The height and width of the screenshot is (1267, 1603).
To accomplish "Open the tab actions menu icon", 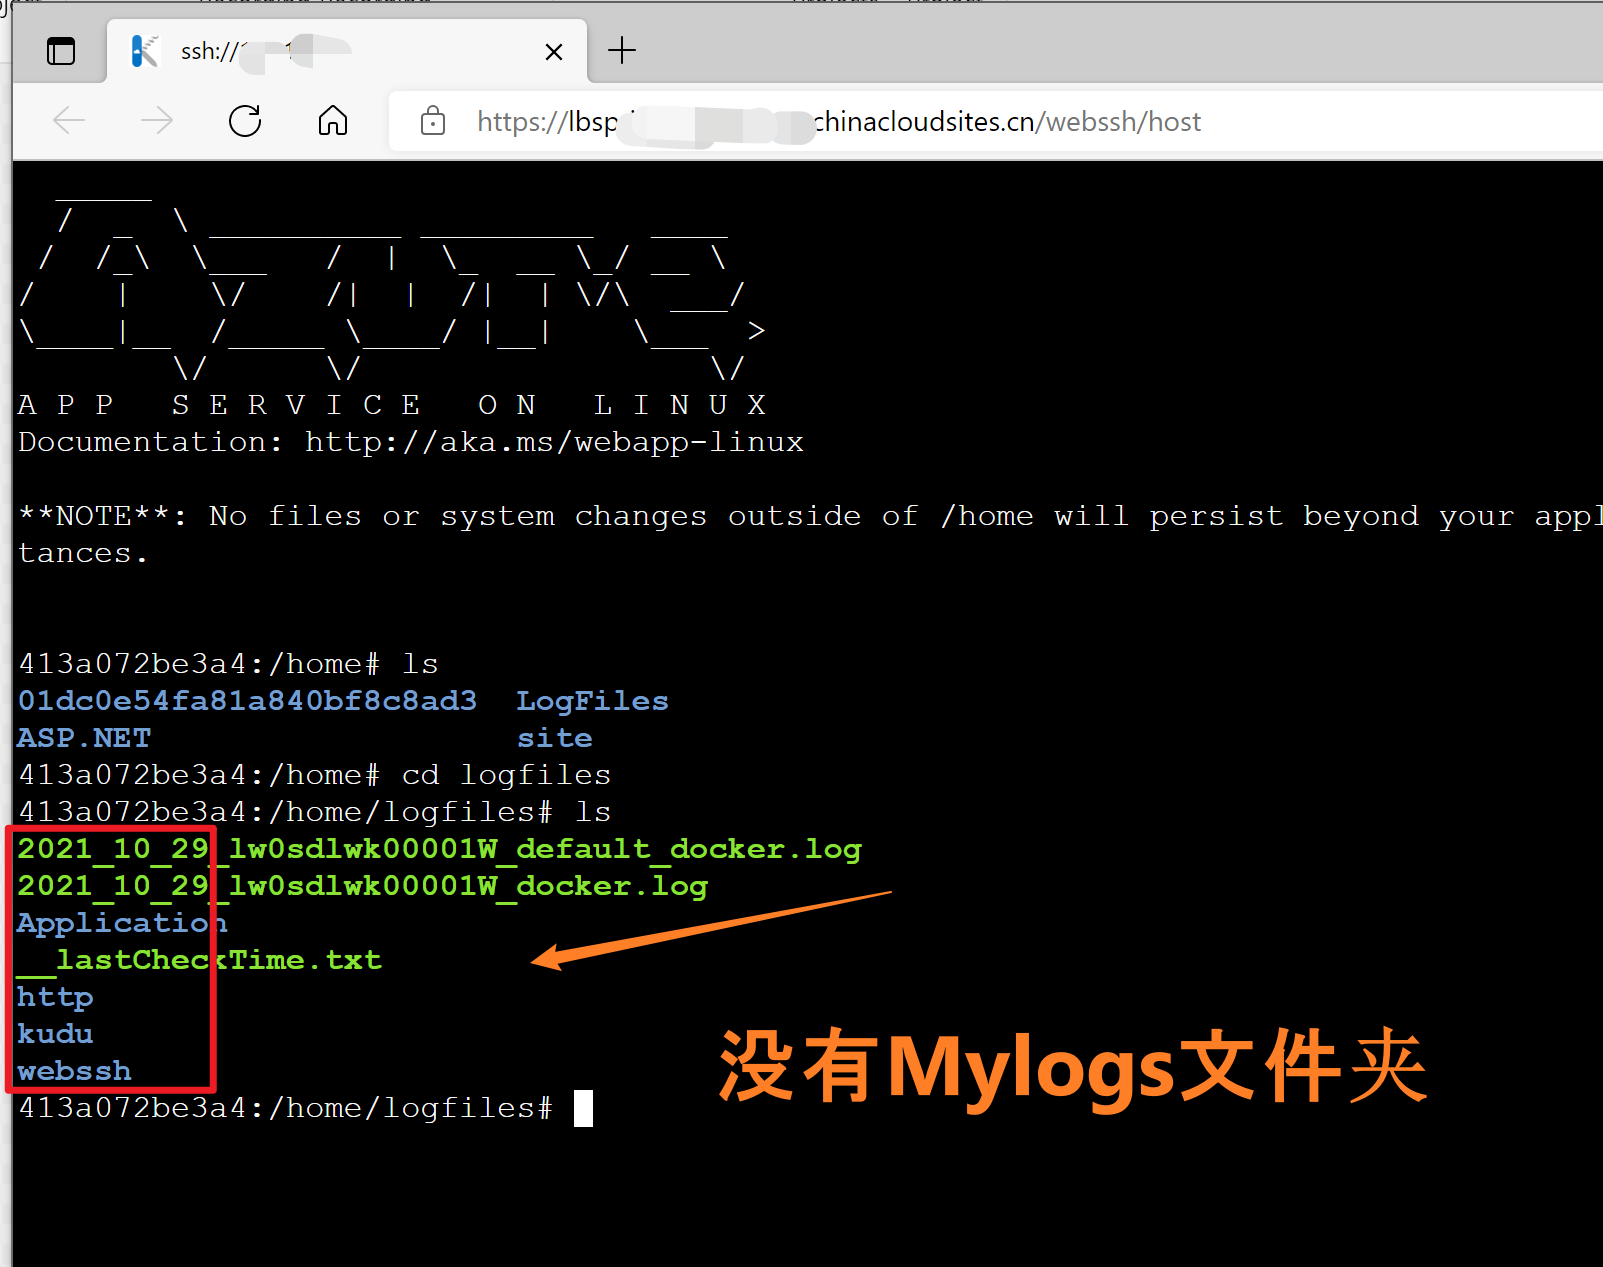I will pos(61,51).
